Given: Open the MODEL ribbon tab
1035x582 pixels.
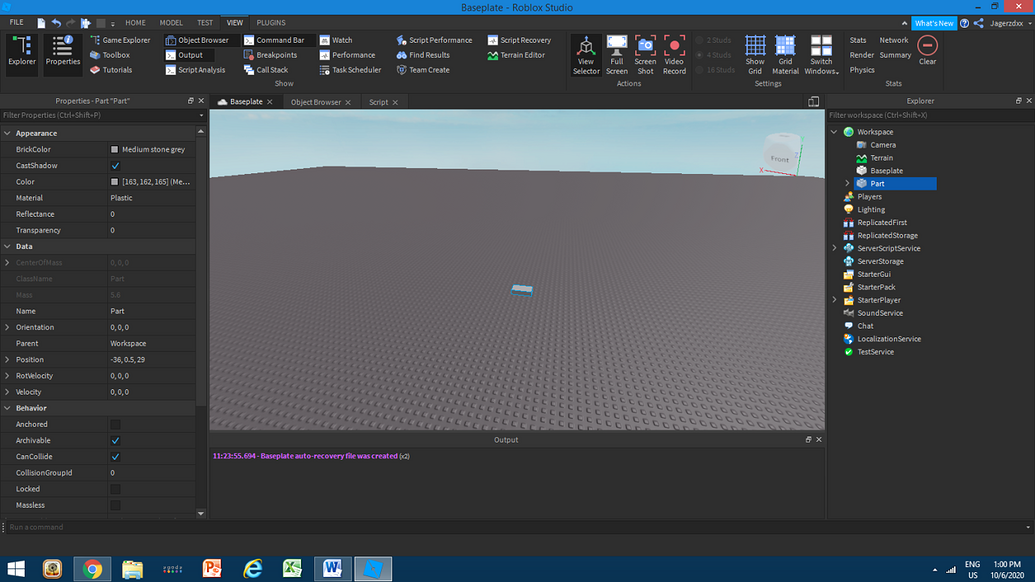Looking at the screenshot, I should [x=171, y=22].
